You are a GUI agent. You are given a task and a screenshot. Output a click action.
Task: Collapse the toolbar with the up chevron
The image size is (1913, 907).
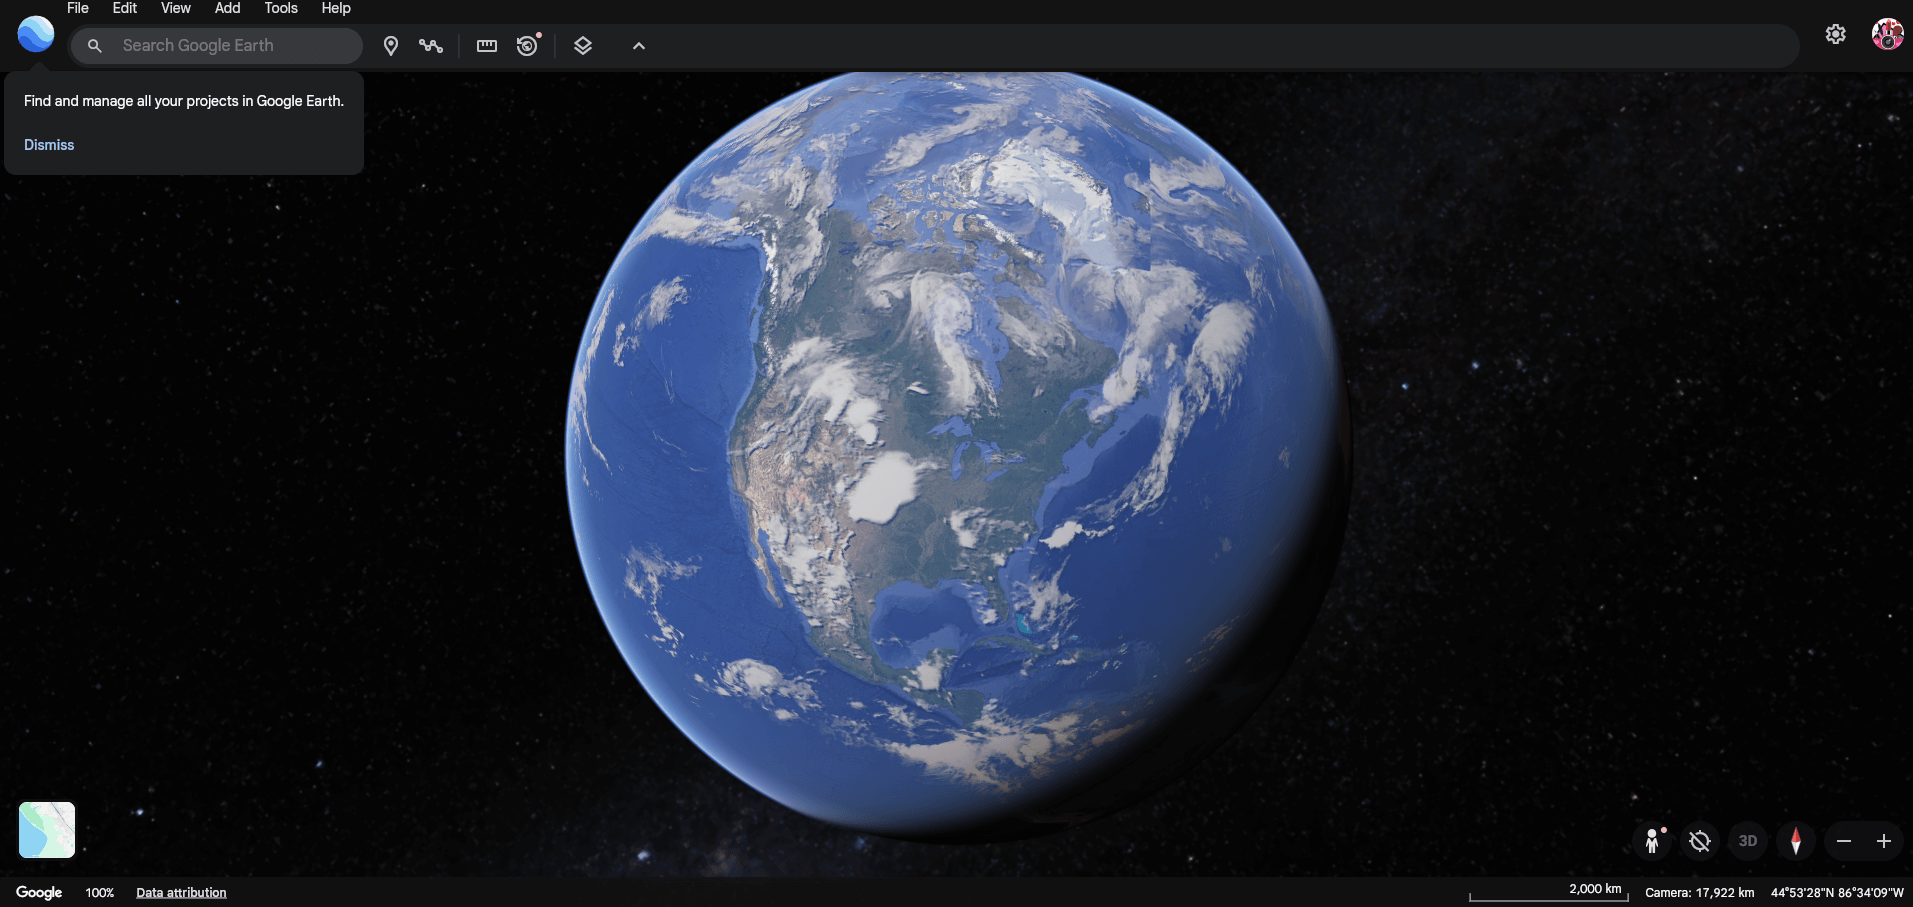click(639, 46)
